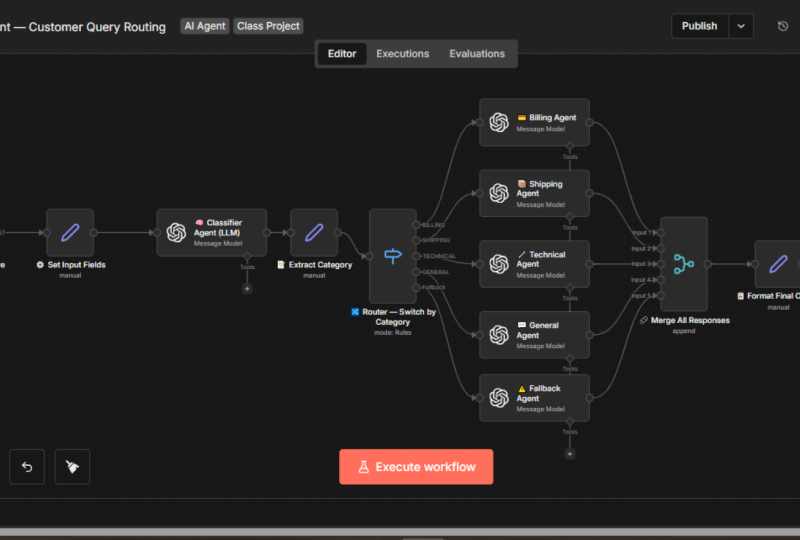This screenshot has height=540, width=800.
Task: Click the Billing Agent Tools diamond connector
Action: (570, 146)
